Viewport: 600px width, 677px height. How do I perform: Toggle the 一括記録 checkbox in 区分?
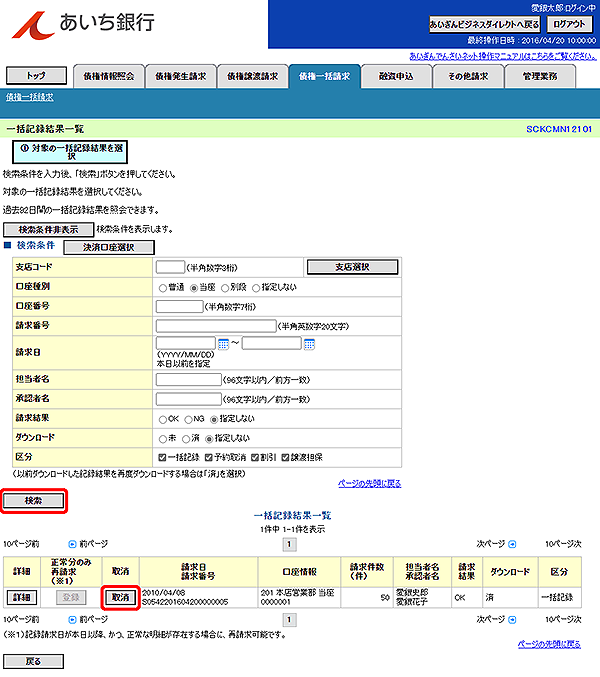(x=162, y=458)
